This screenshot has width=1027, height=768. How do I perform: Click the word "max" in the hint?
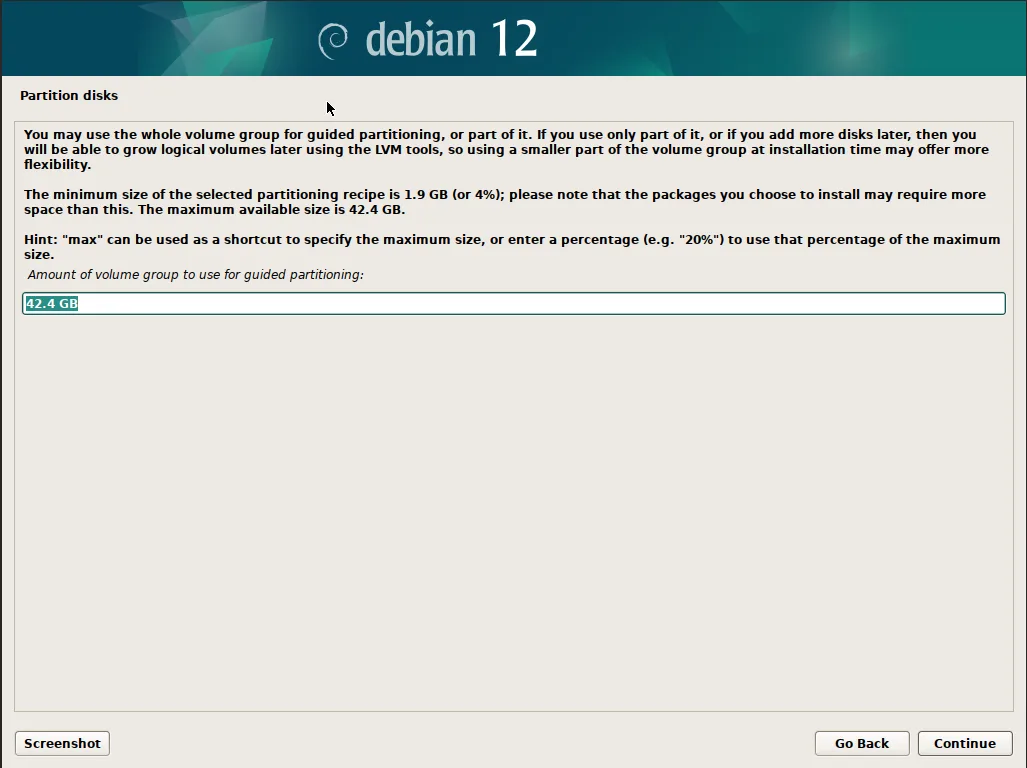tap(83, 240)
